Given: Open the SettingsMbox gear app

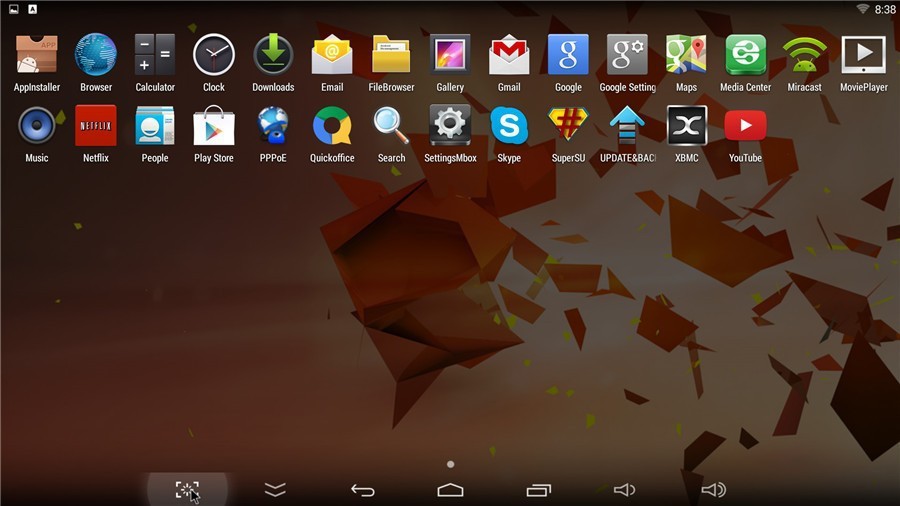Looking at the screenshot, I should 450,126.
